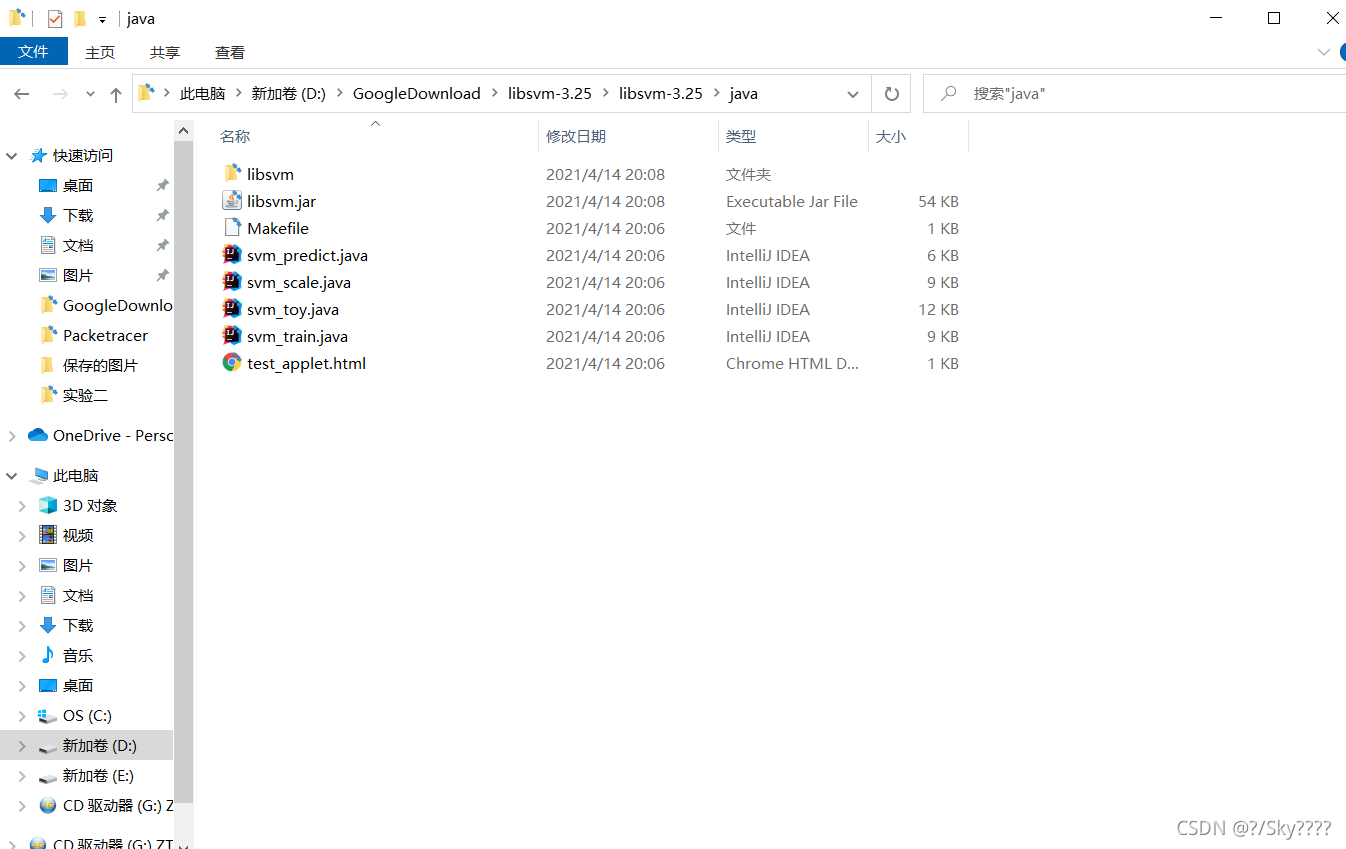This screenshot has height=849, width=1346.
Task: Open Pictures under Quick access
Action: click(x=78, y=275)
